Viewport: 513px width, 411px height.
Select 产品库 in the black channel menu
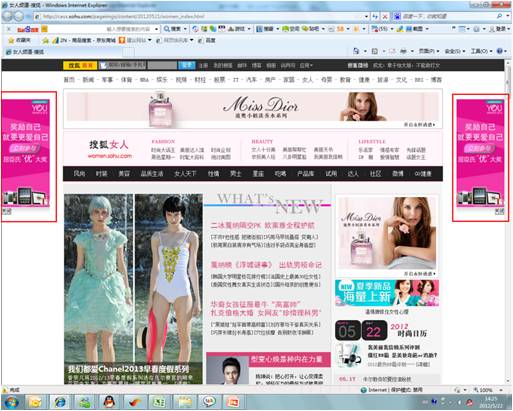306,174
